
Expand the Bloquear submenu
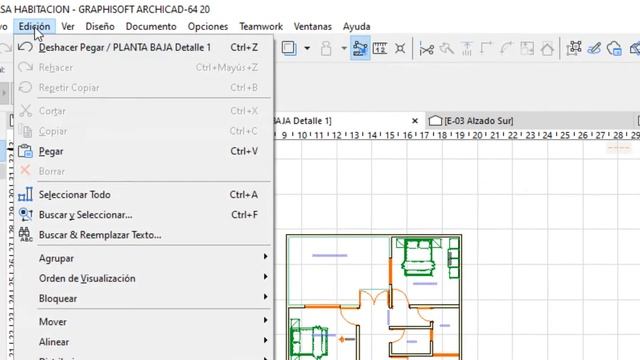click(x=144, y=298)
